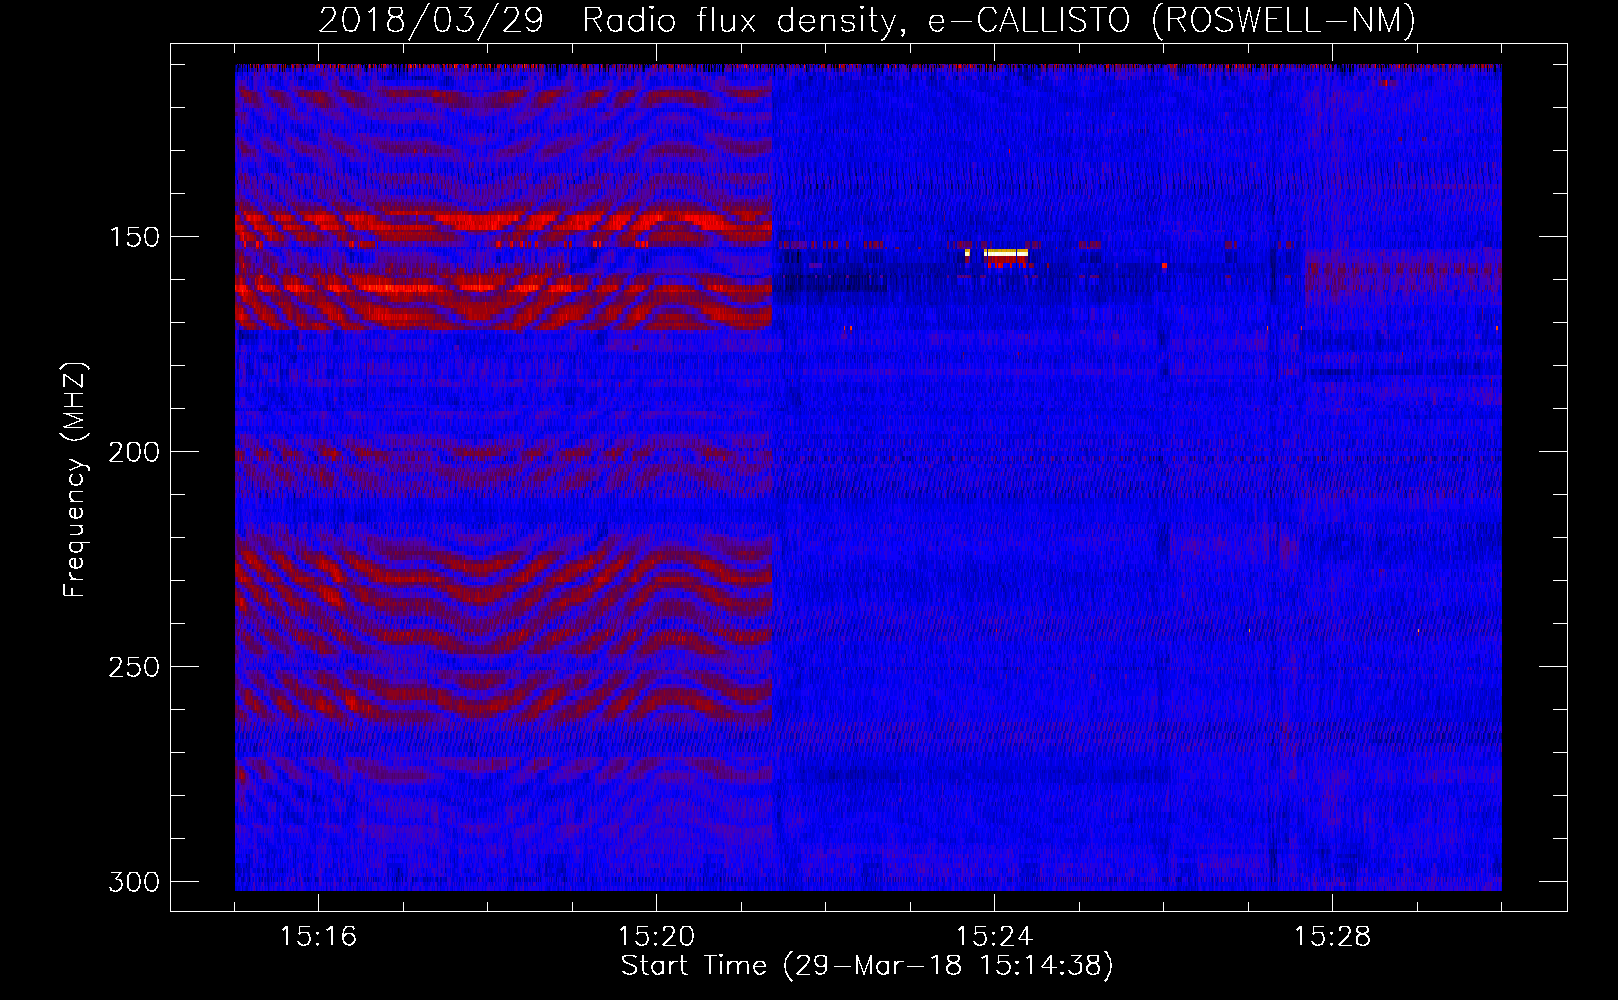Screen dimensions: 1618x1000
Task: Select the 15:28 time tick label
Action: tap(1332, 936)
